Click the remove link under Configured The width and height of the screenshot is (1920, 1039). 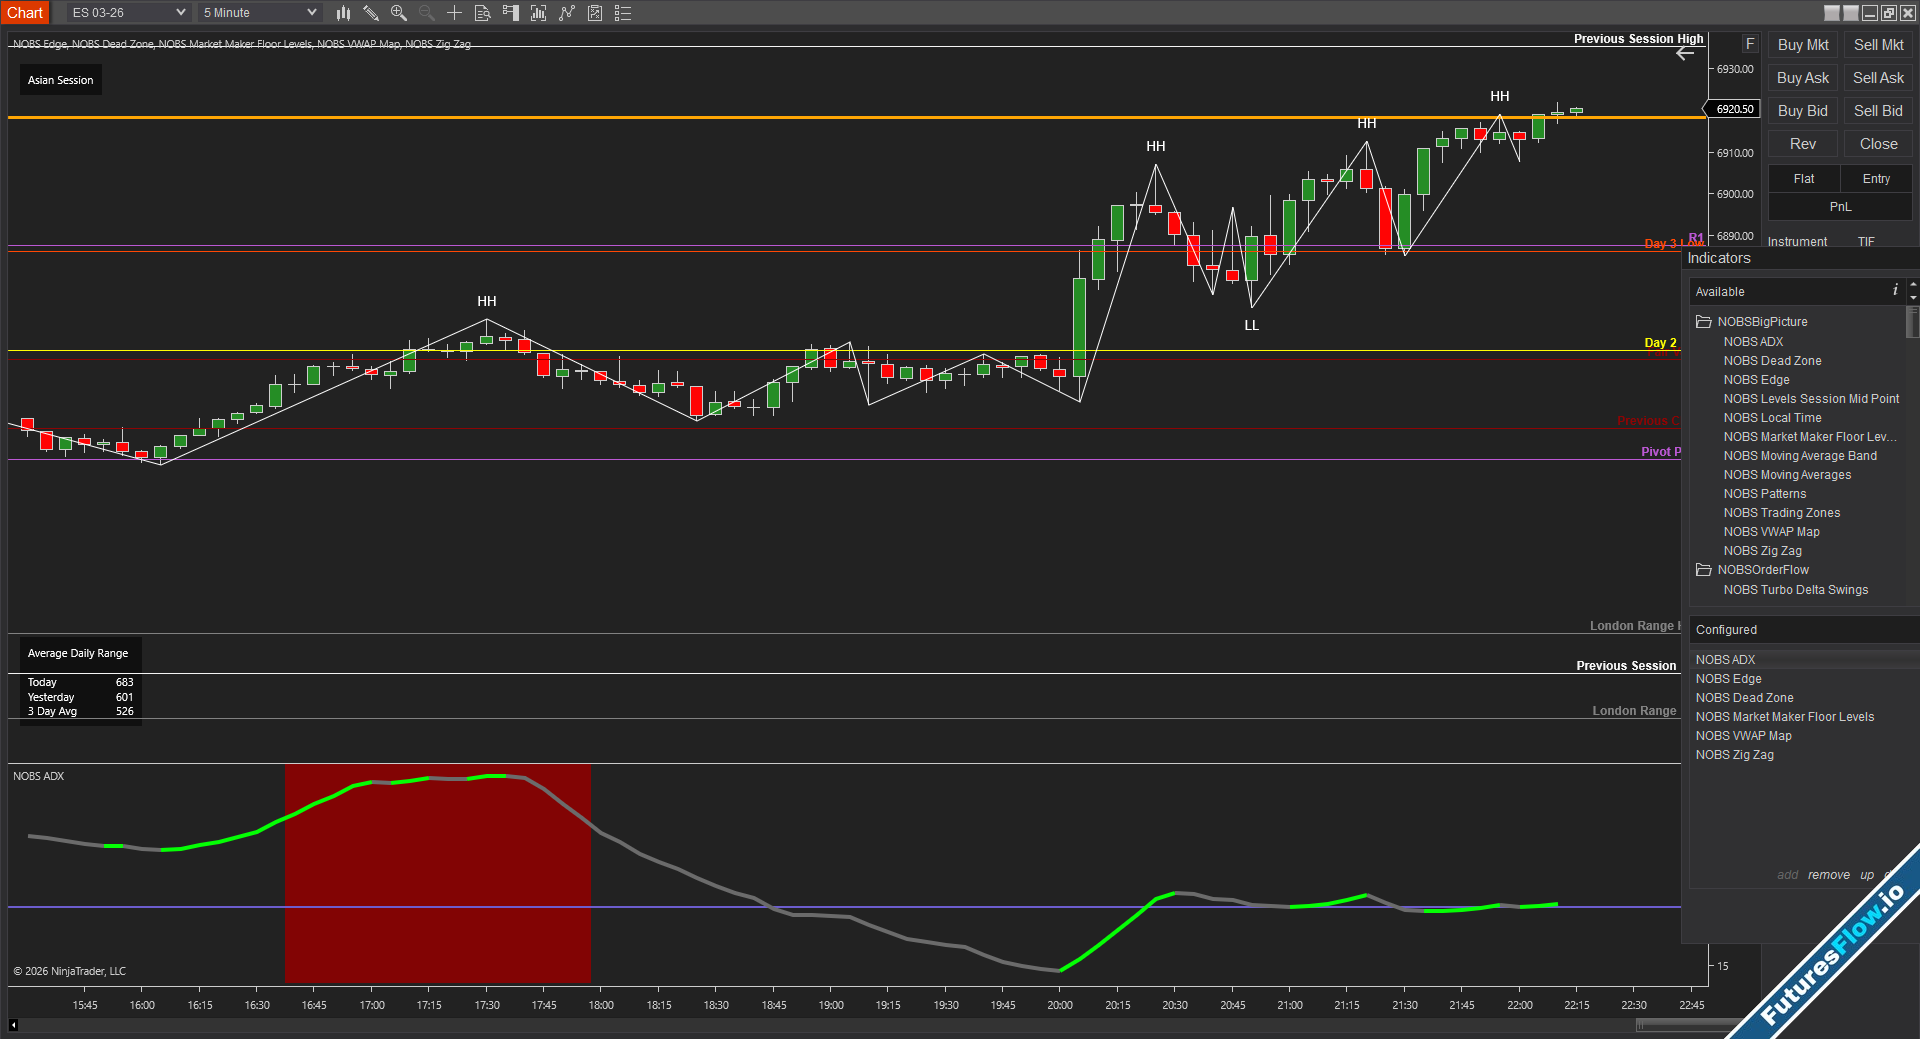tap(1828, 875)
